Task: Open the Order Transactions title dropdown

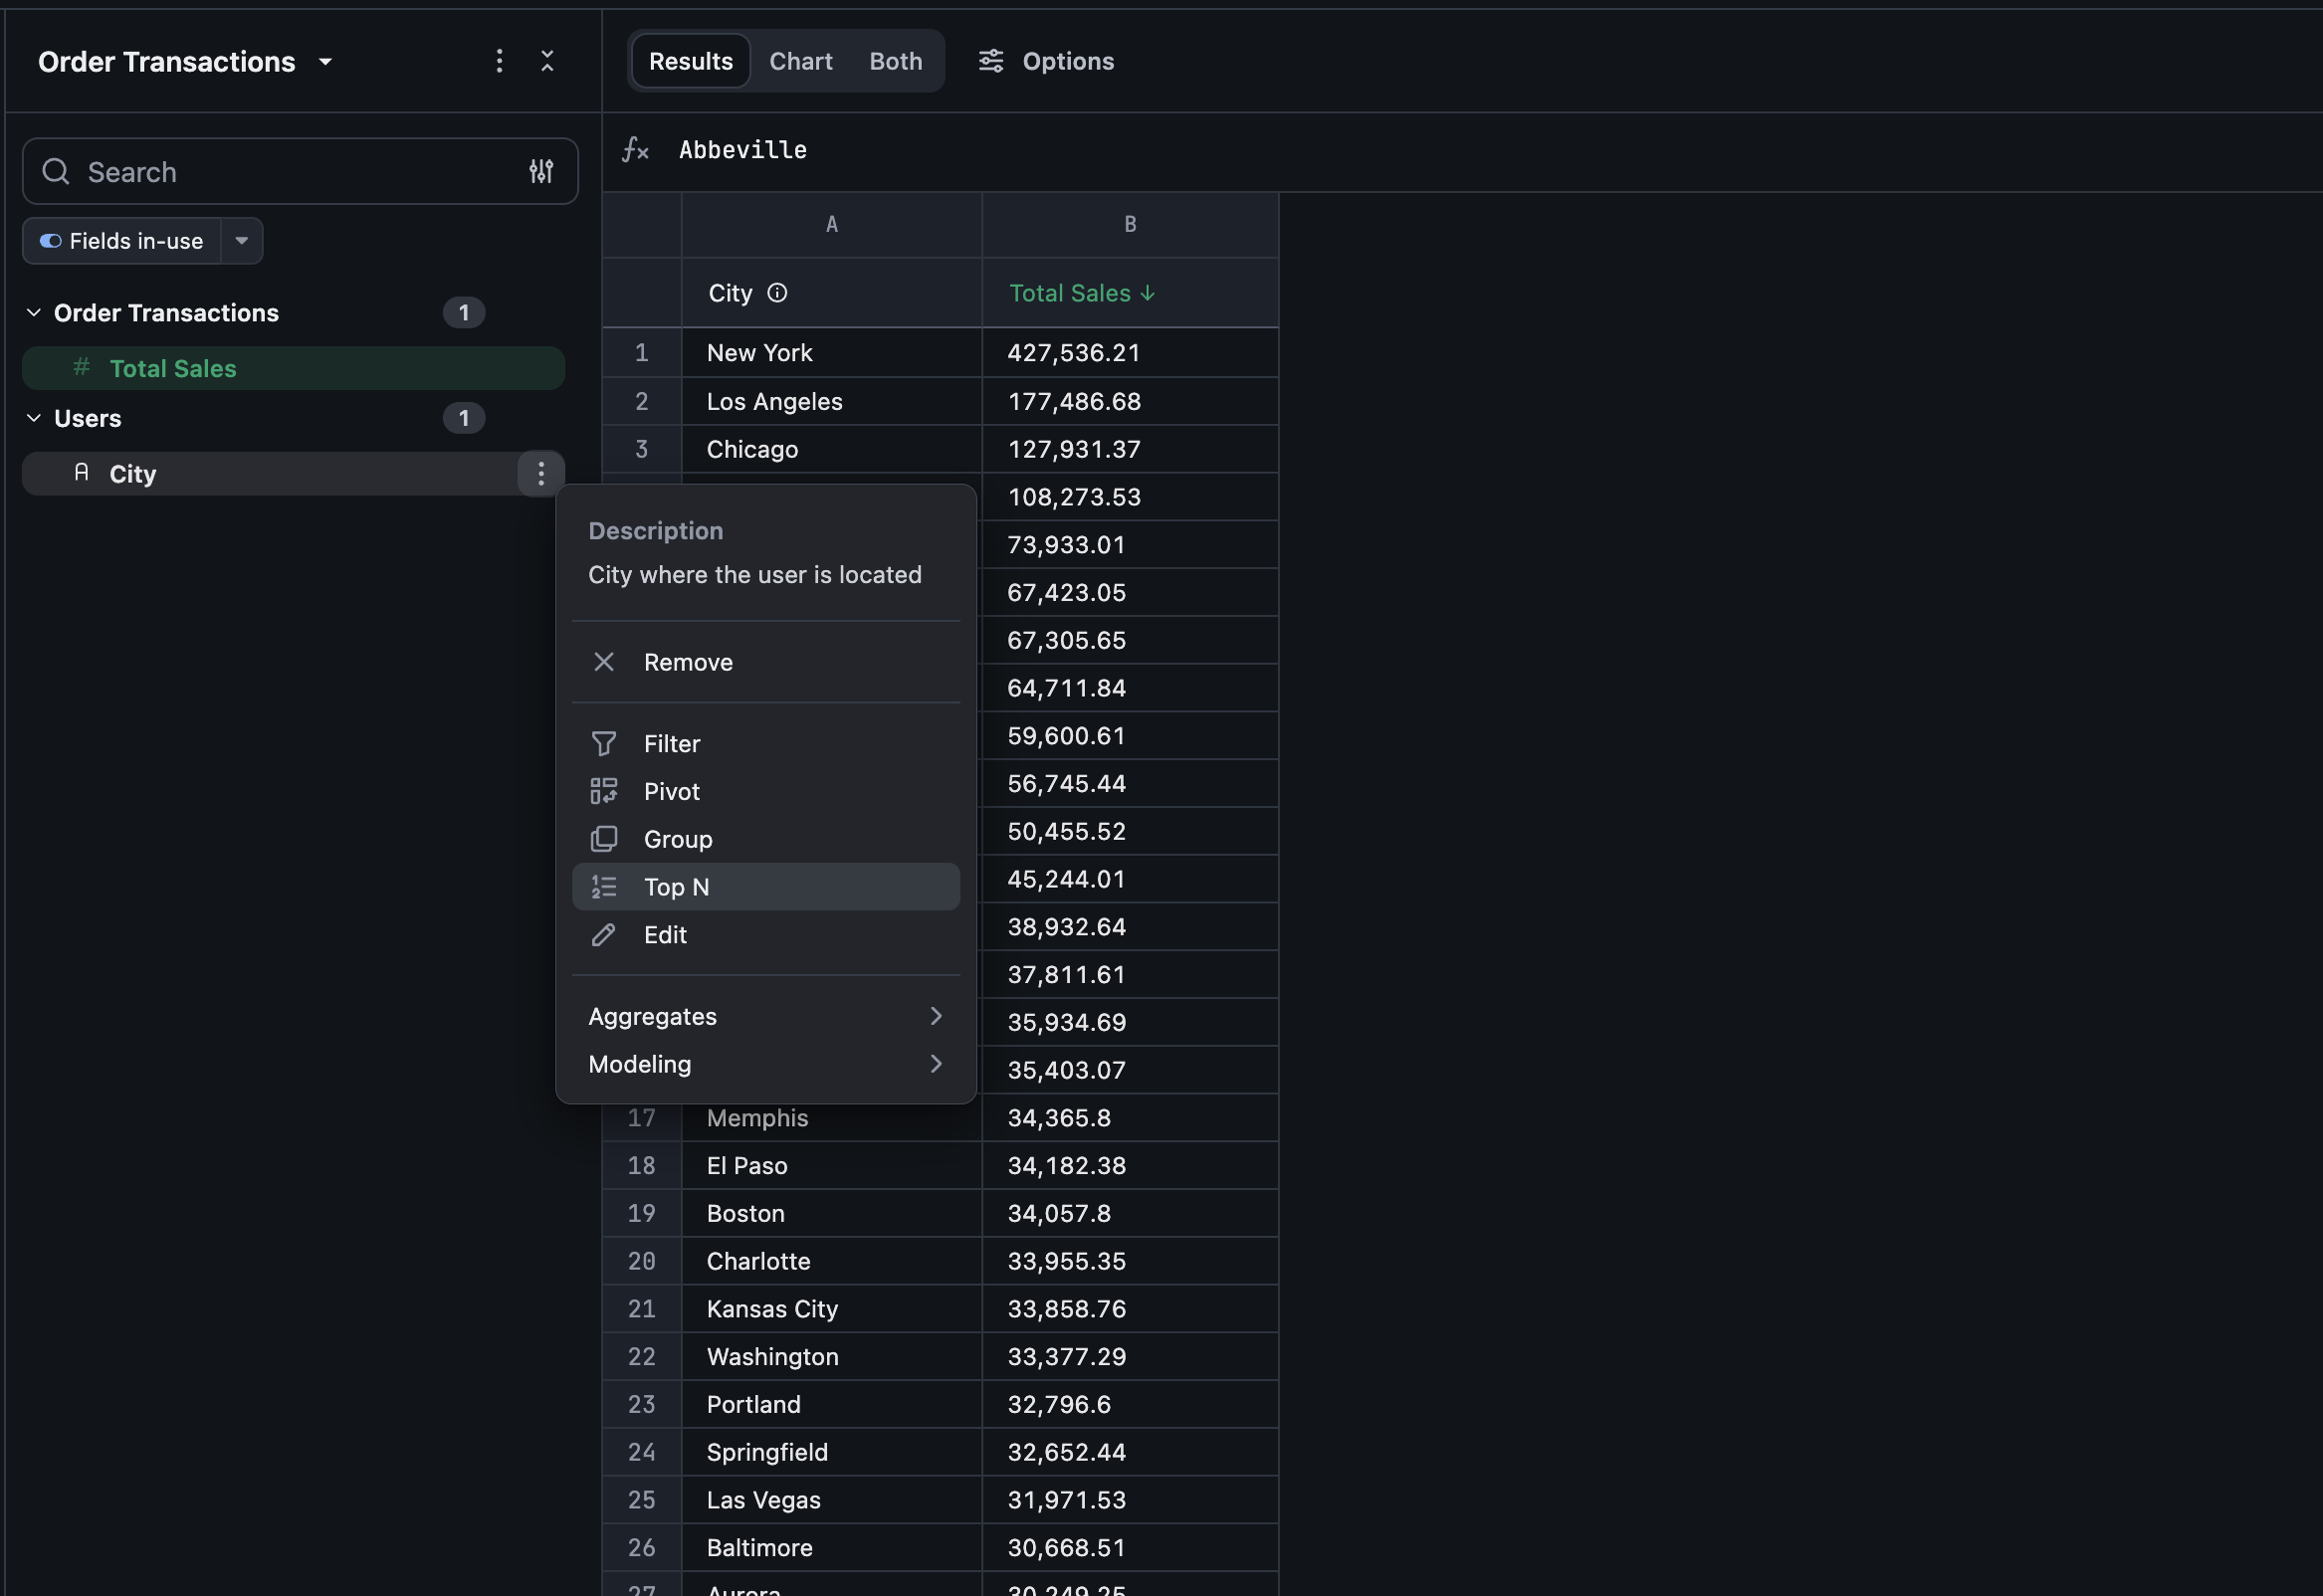Action: (325, 62)
